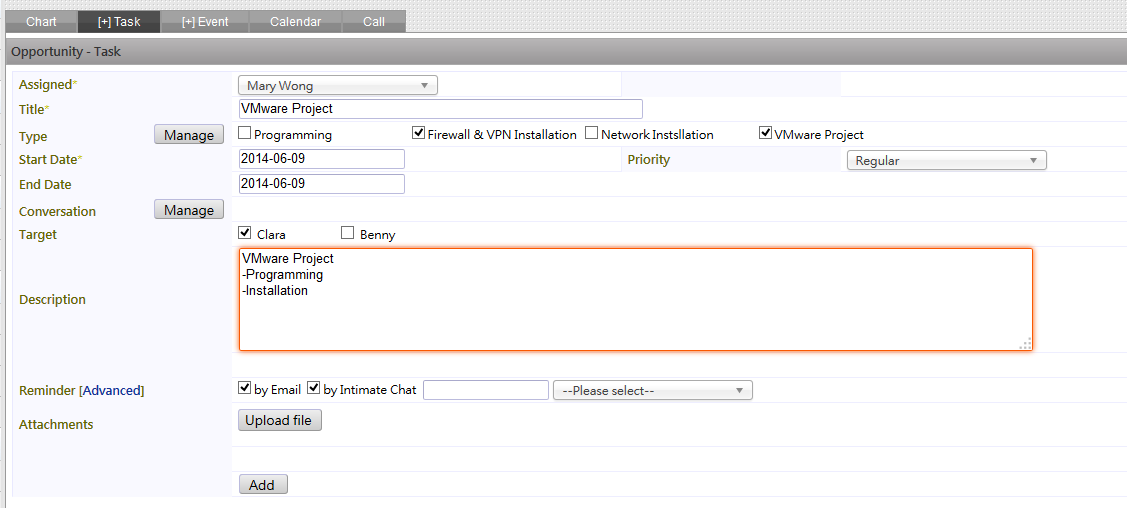The width and height of the screenshot is (1127, 508).
Task: Check the Programming type checkbox
Action: 244,133
